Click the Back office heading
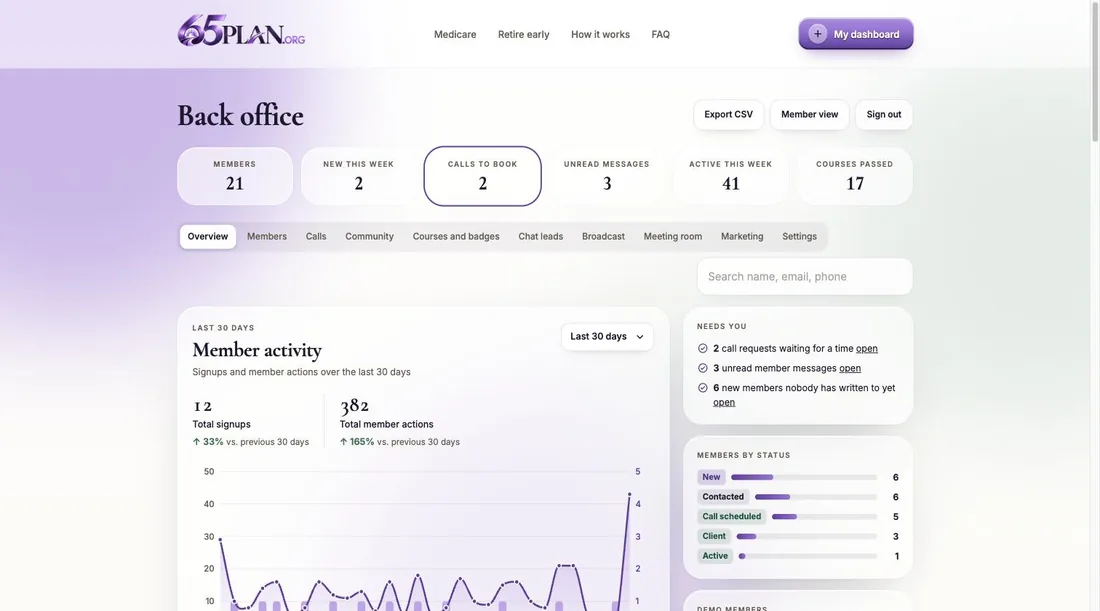This screenshot has width=1100, height=611. coord(241,116)
